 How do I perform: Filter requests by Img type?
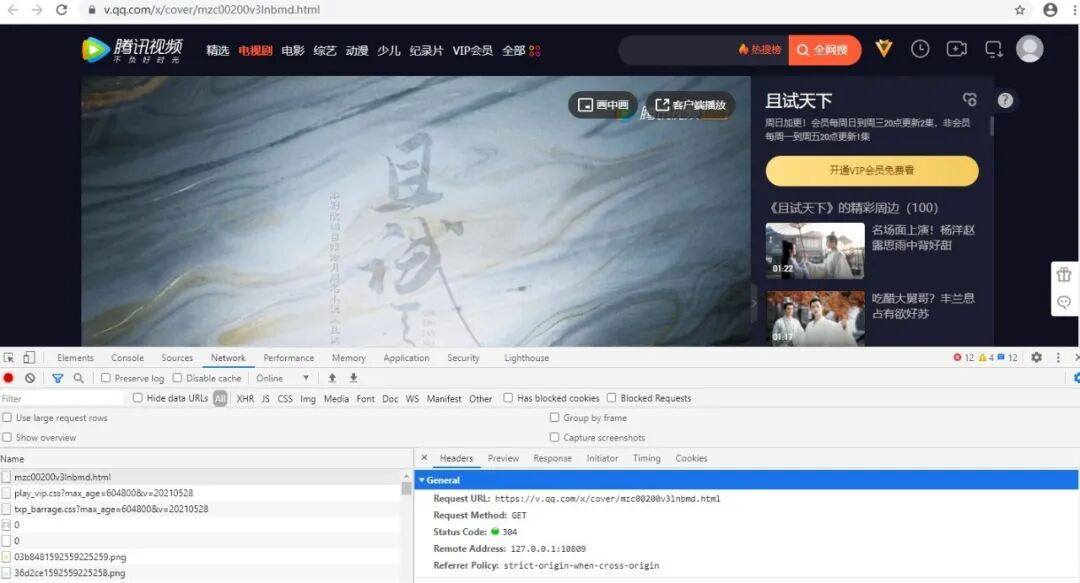308,398
